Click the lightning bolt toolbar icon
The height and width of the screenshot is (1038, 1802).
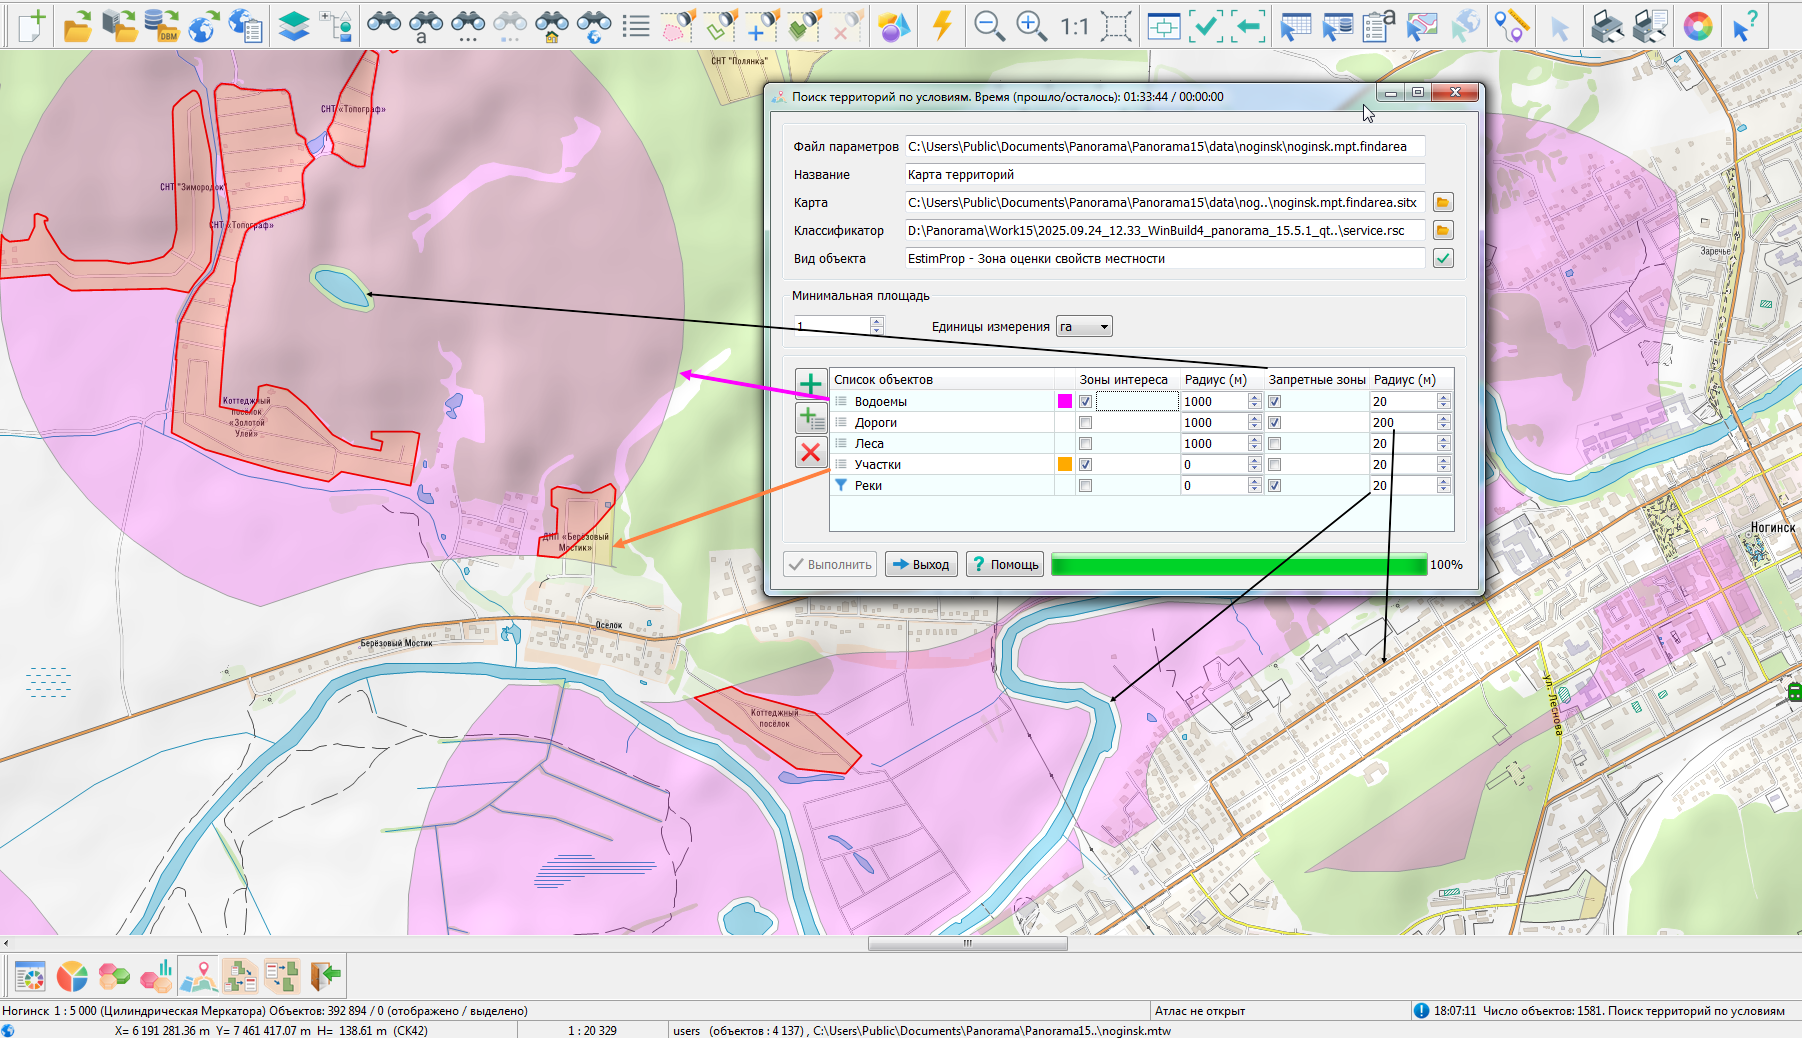click(941, 26)
